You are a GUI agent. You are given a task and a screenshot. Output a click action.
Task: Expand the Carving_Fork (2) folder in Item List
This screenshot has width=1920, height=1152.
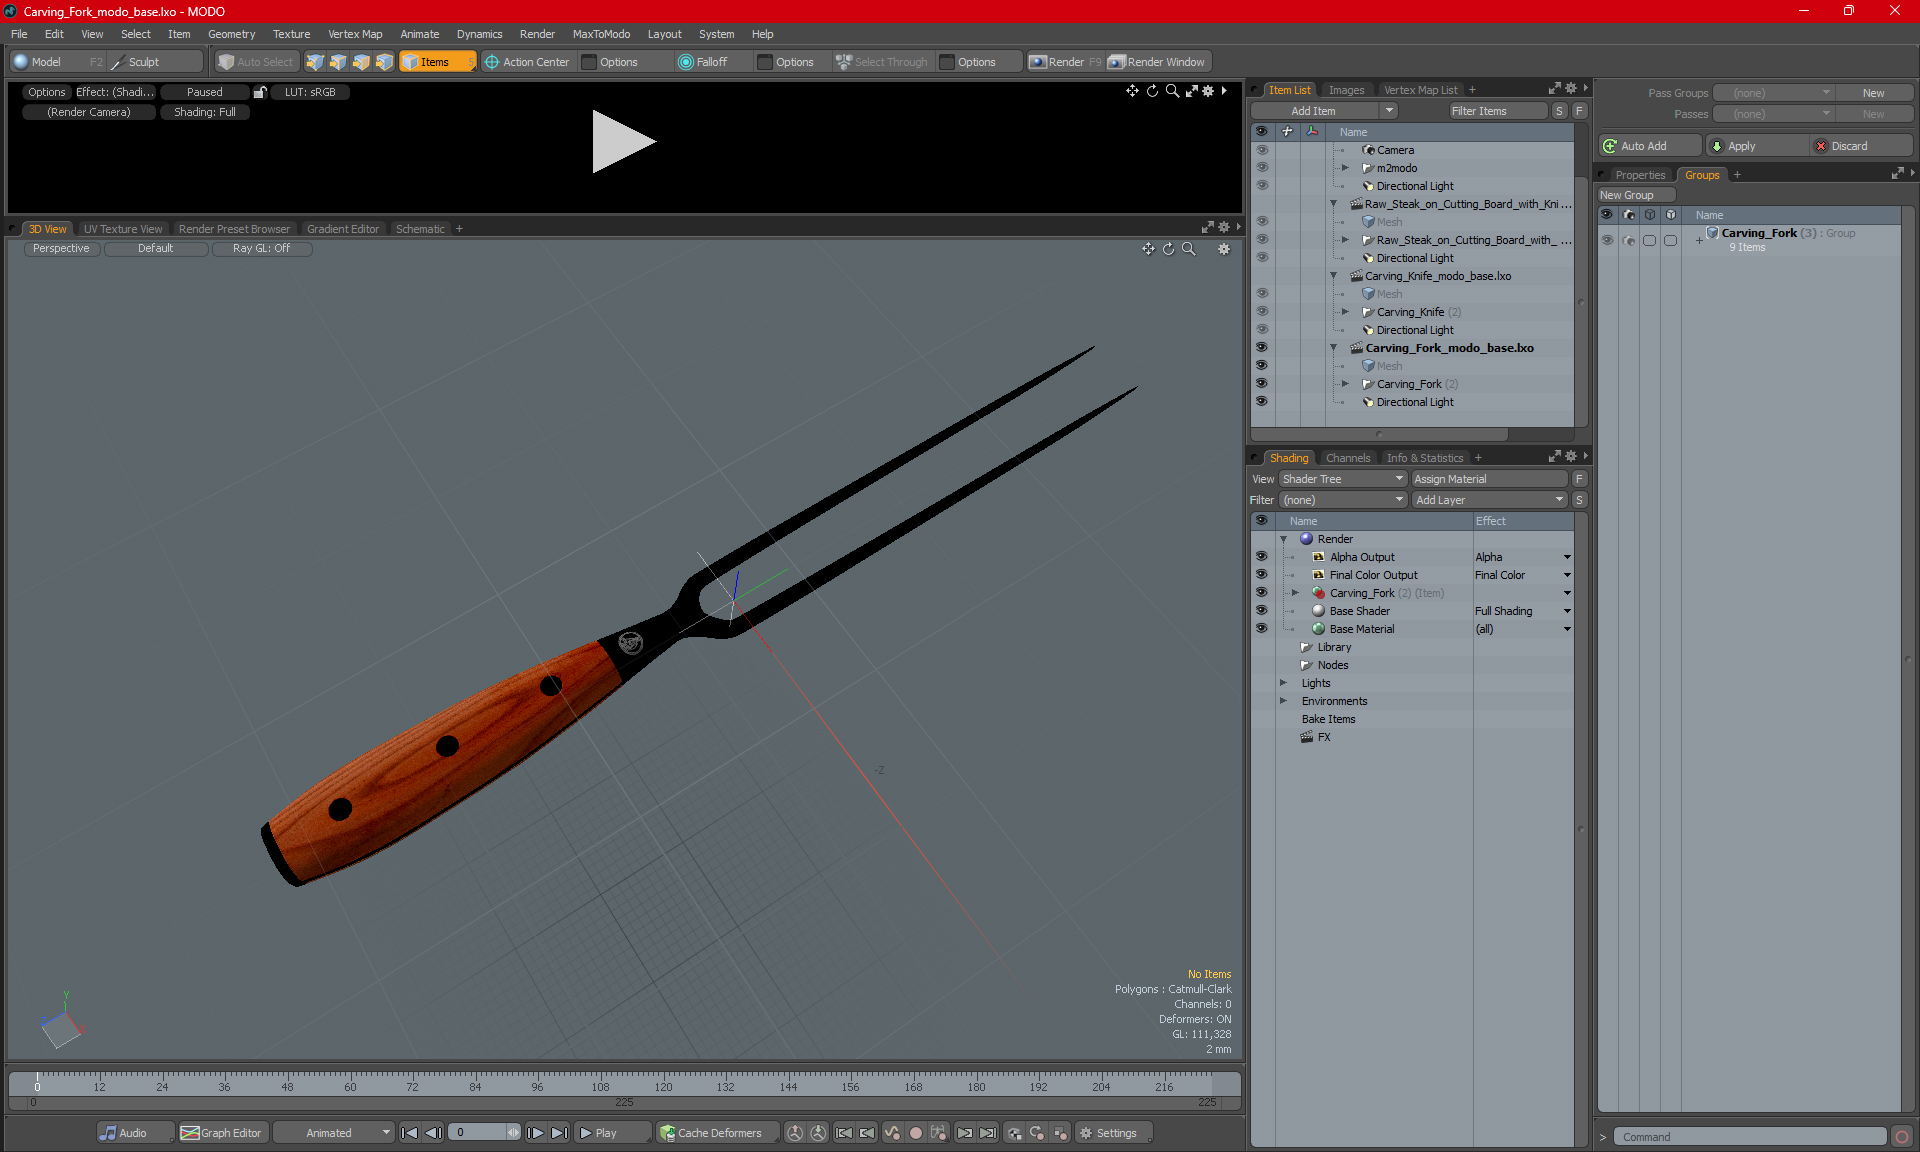[1345, 384]
